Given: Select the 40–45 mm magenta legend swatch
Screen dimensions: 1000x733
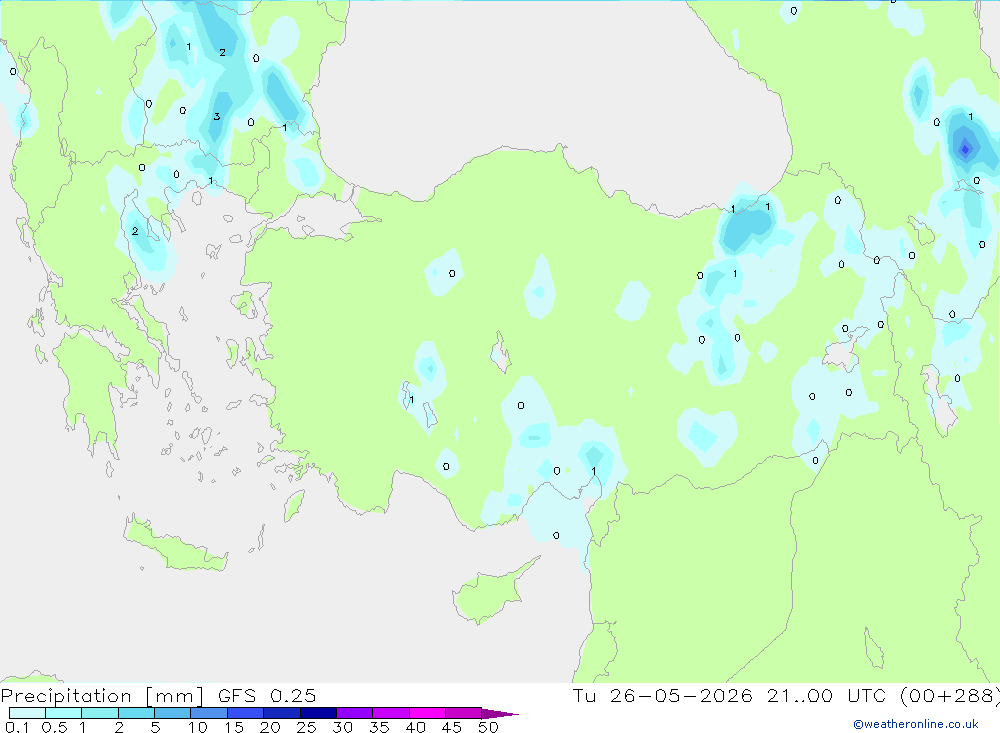Looking at the screenshot, I should pos(427,713).
